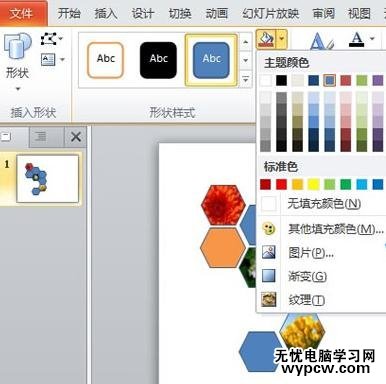
Task: Pick the purple theme color swatch
Action: pyautogui.click(x=378, y=80)
